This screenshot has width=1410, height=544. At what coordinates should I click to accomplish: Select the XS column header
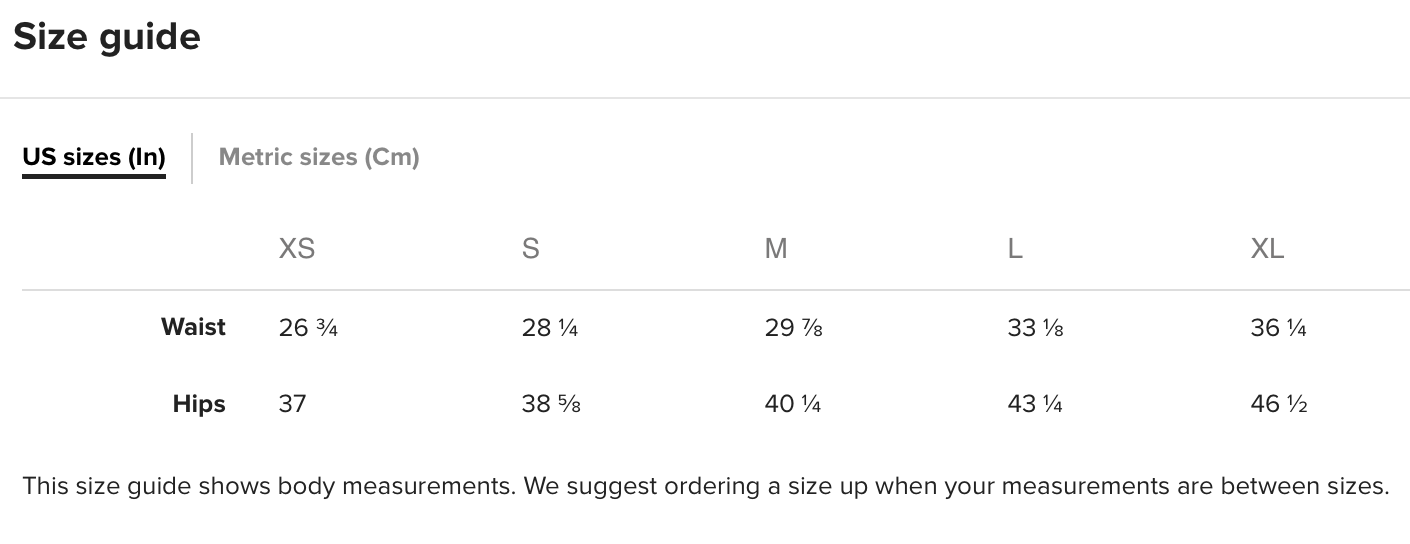point(297,249)
